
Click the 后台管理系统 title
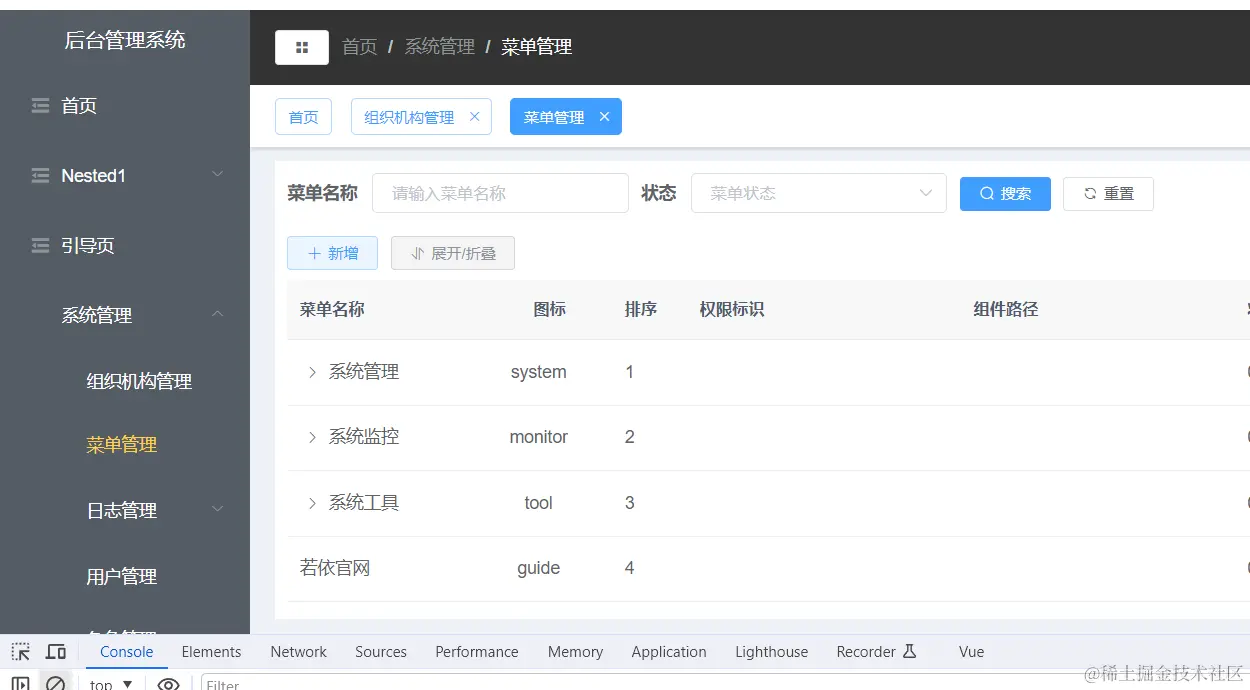click(125, 40)
